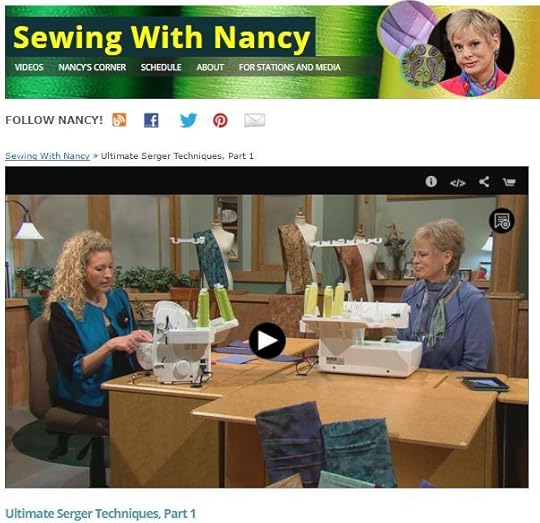Click the Sewing With Nancy banner title

click(x=162, y=37)
